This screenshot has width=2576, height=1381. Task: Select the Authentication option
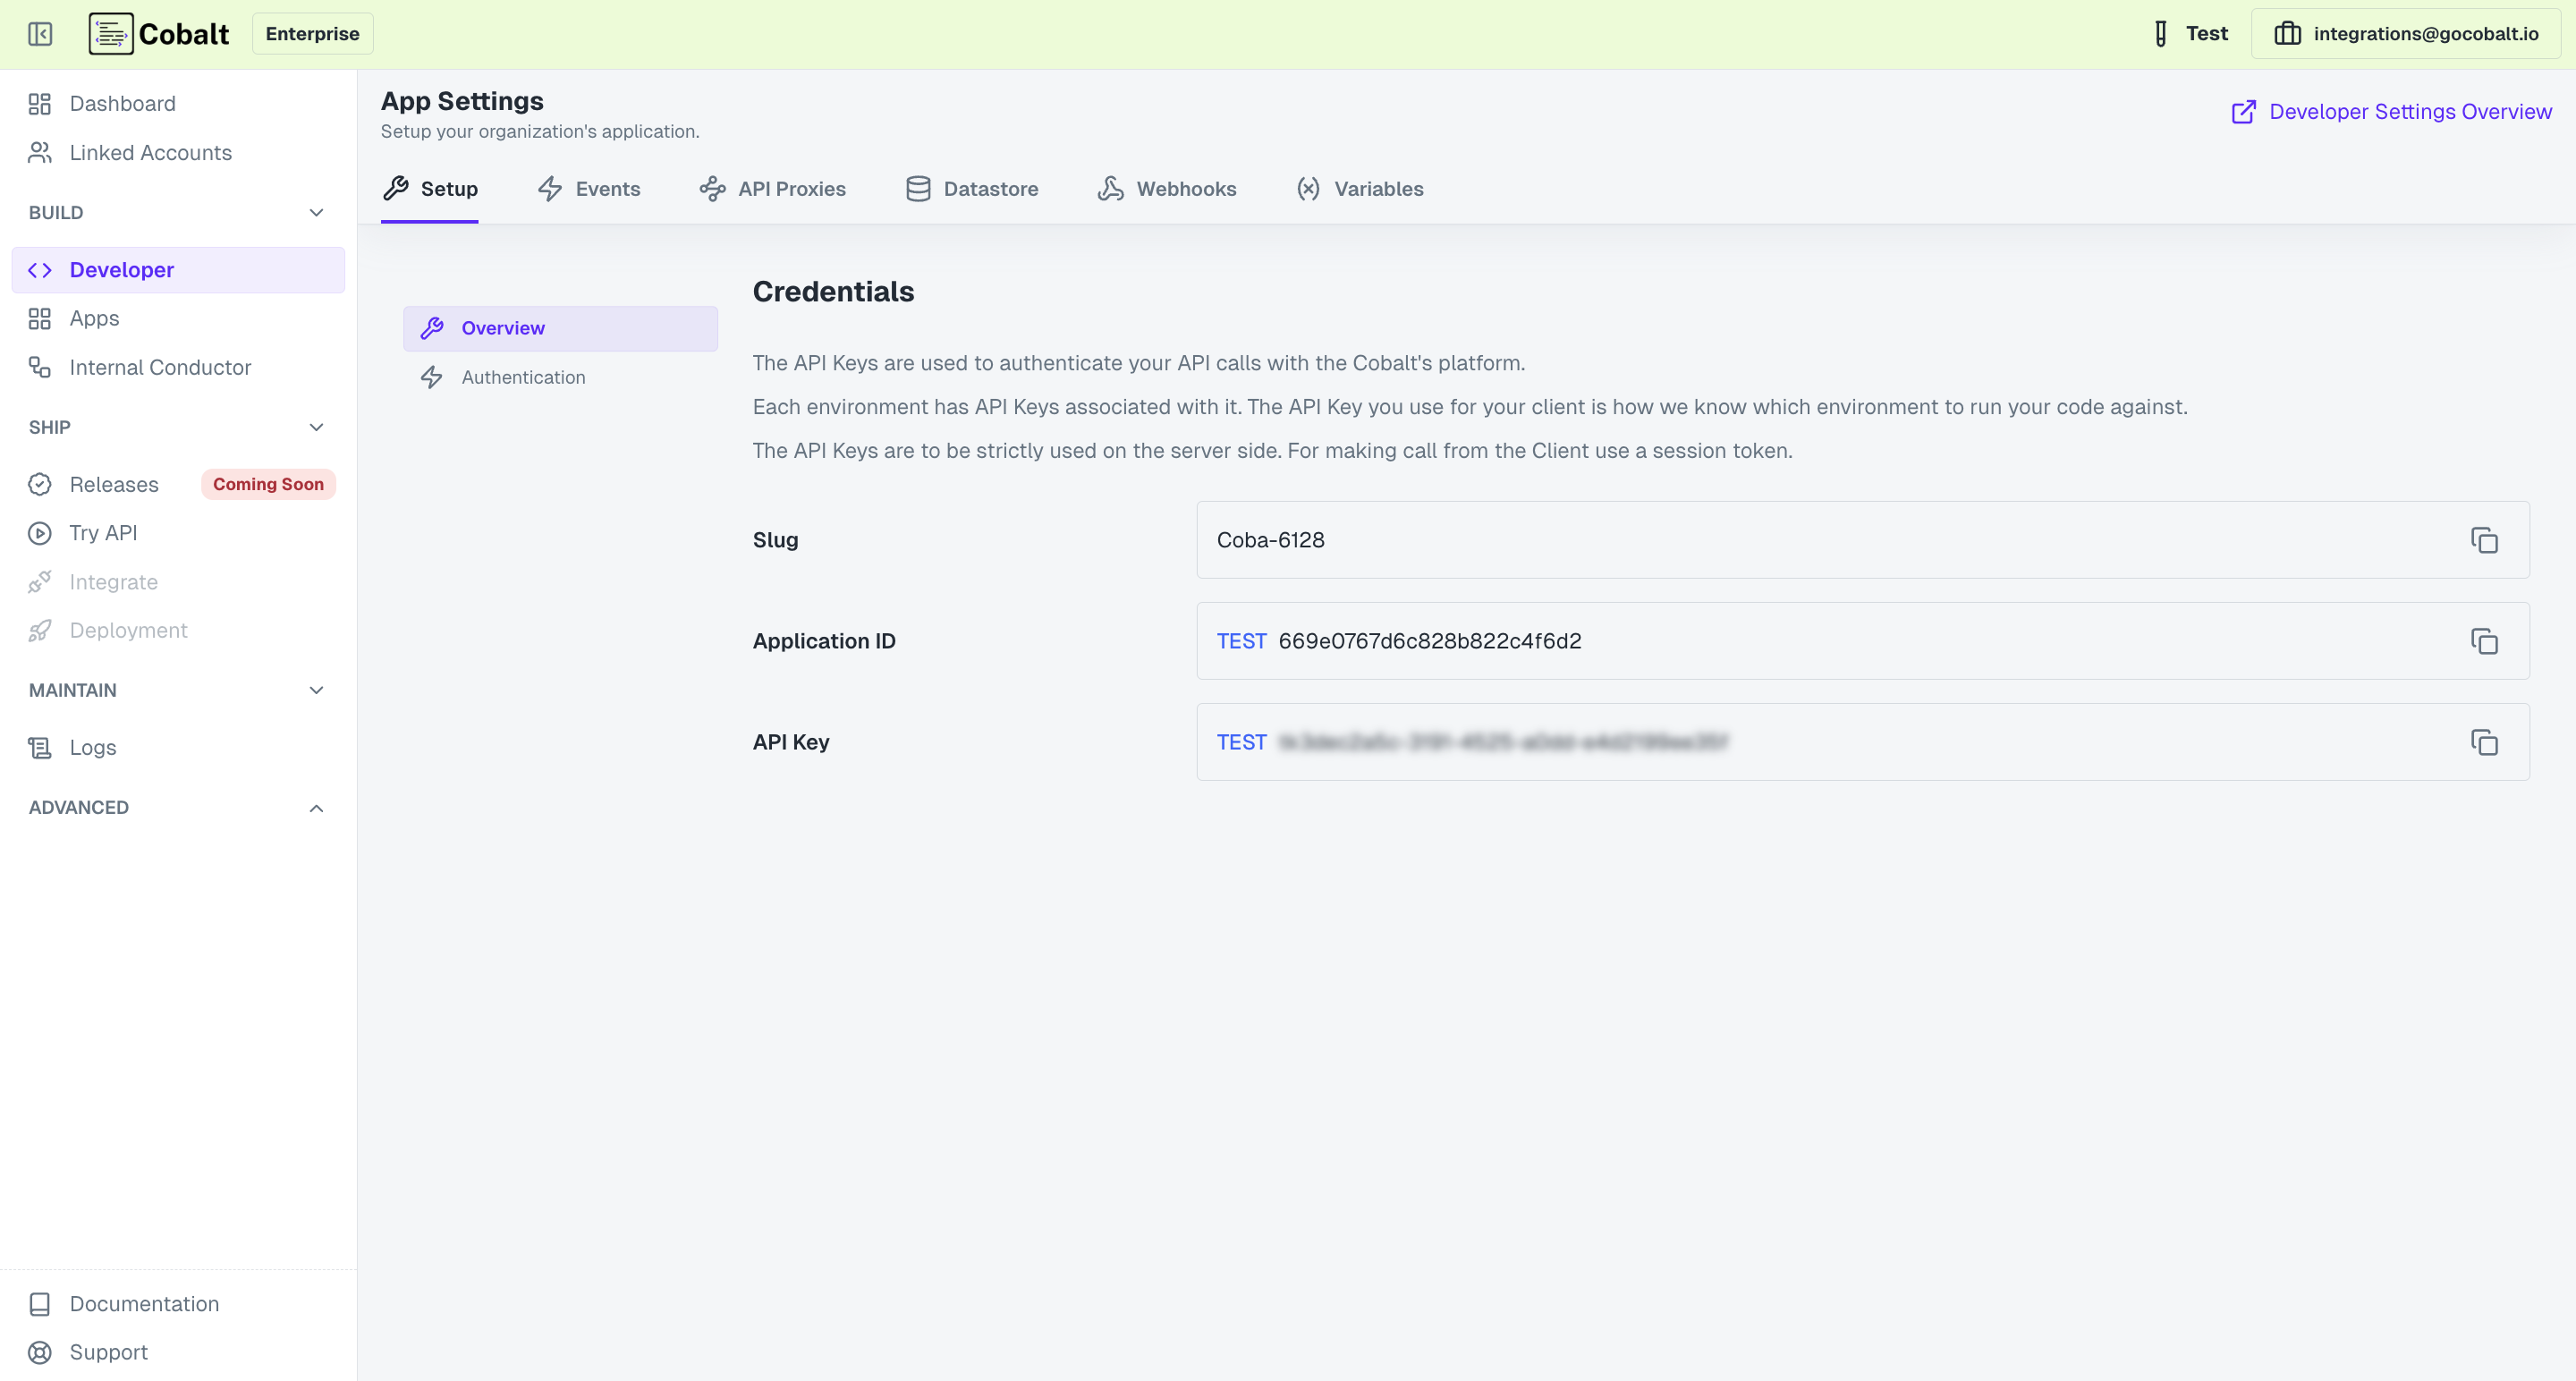[x=524, y=377]
